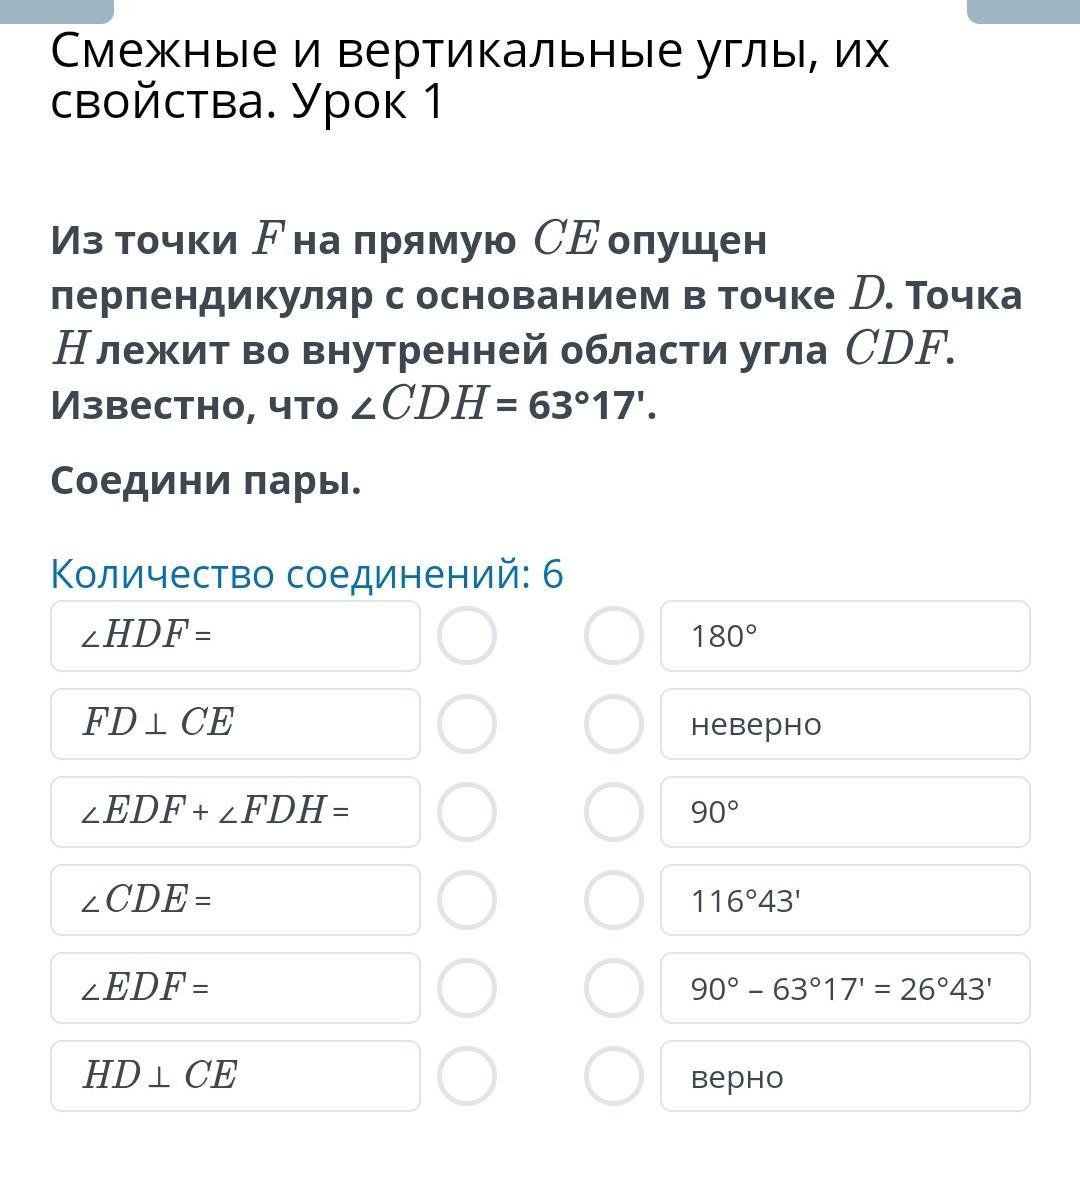Select the connector circle beside верно
Screen dimensions: 1080x1195
613,1076
